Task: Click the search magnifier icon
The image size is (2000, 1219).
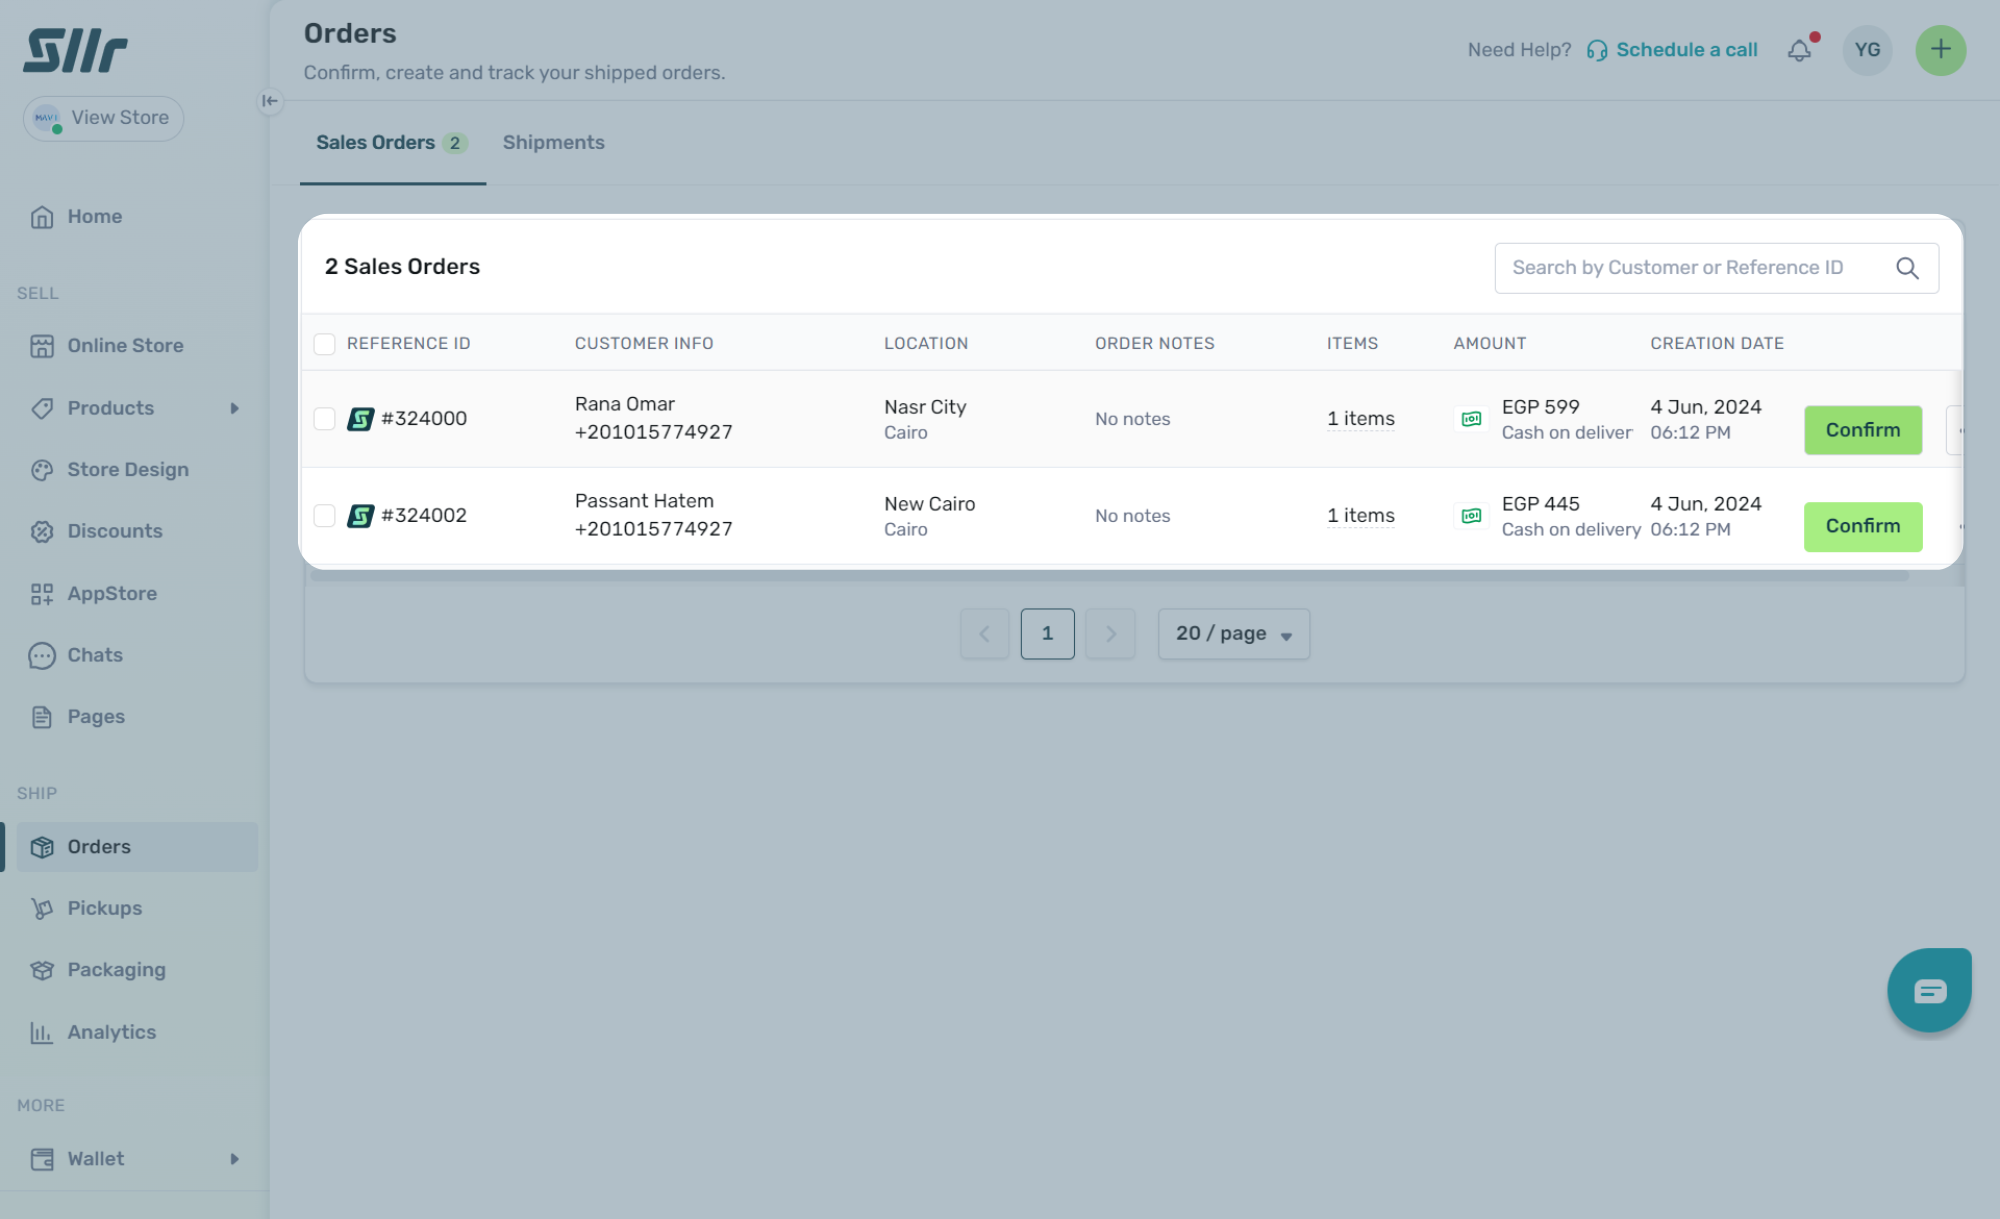Action: point(1907,268)
